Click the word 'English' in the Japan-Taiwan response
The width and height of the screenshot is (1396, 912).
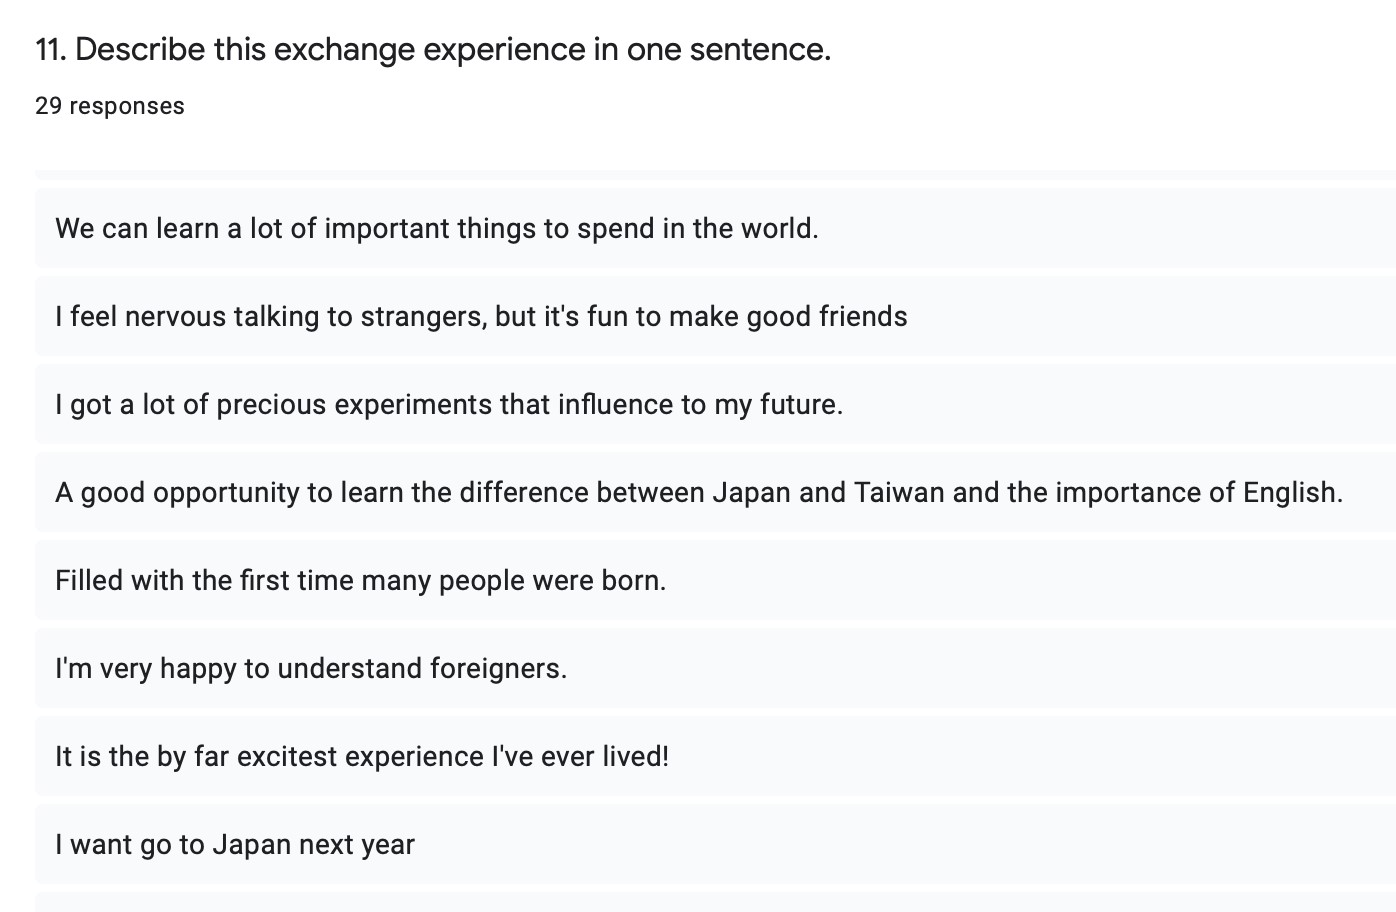click(x=1292, y=493)
